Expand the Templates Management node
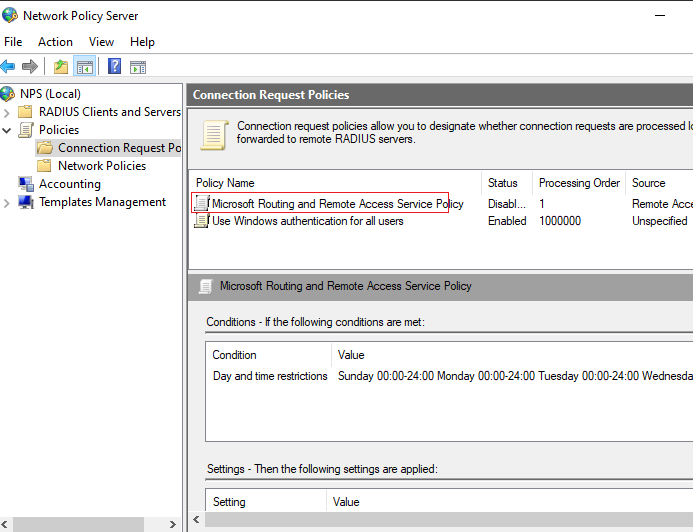693x532 pixels. click(x=7, y=203)
